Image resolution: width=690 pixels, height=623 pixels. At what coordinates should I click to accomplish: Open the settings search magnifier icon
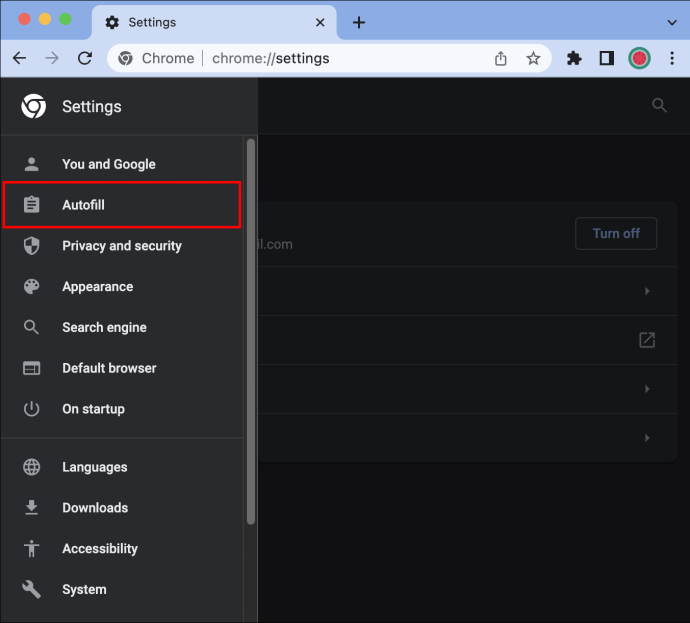(659, 106)
